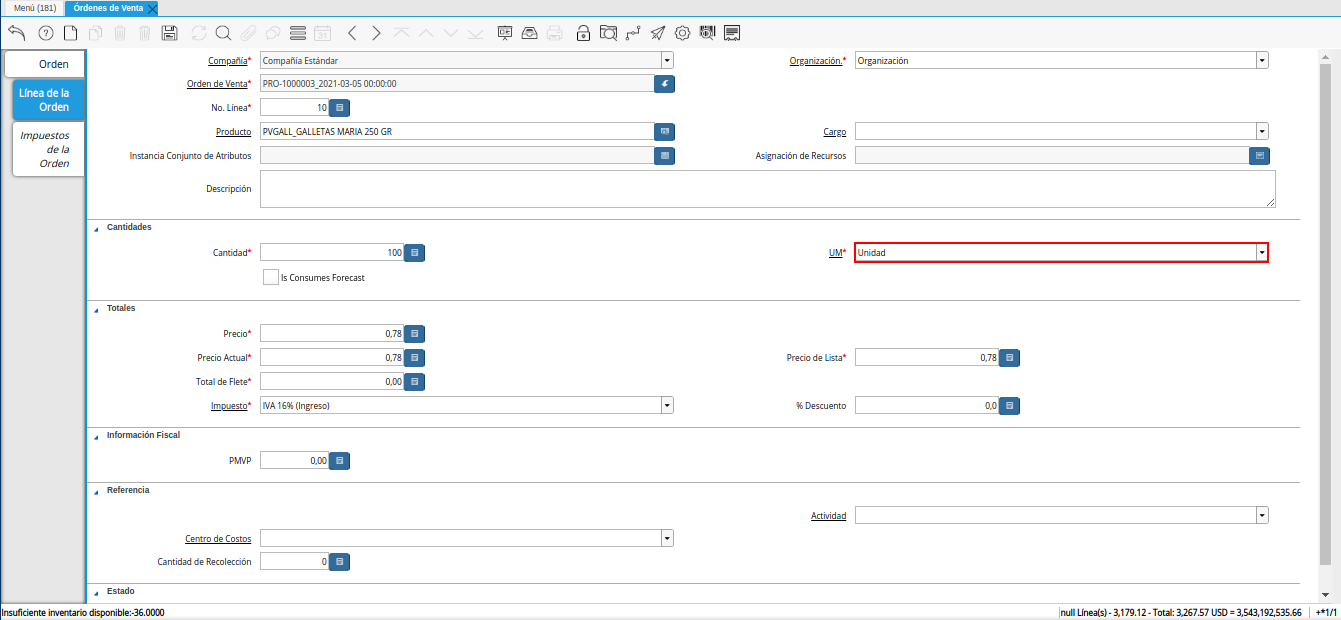
Task: Open the Centro de Costos dropdown
Action: [667, 539]
